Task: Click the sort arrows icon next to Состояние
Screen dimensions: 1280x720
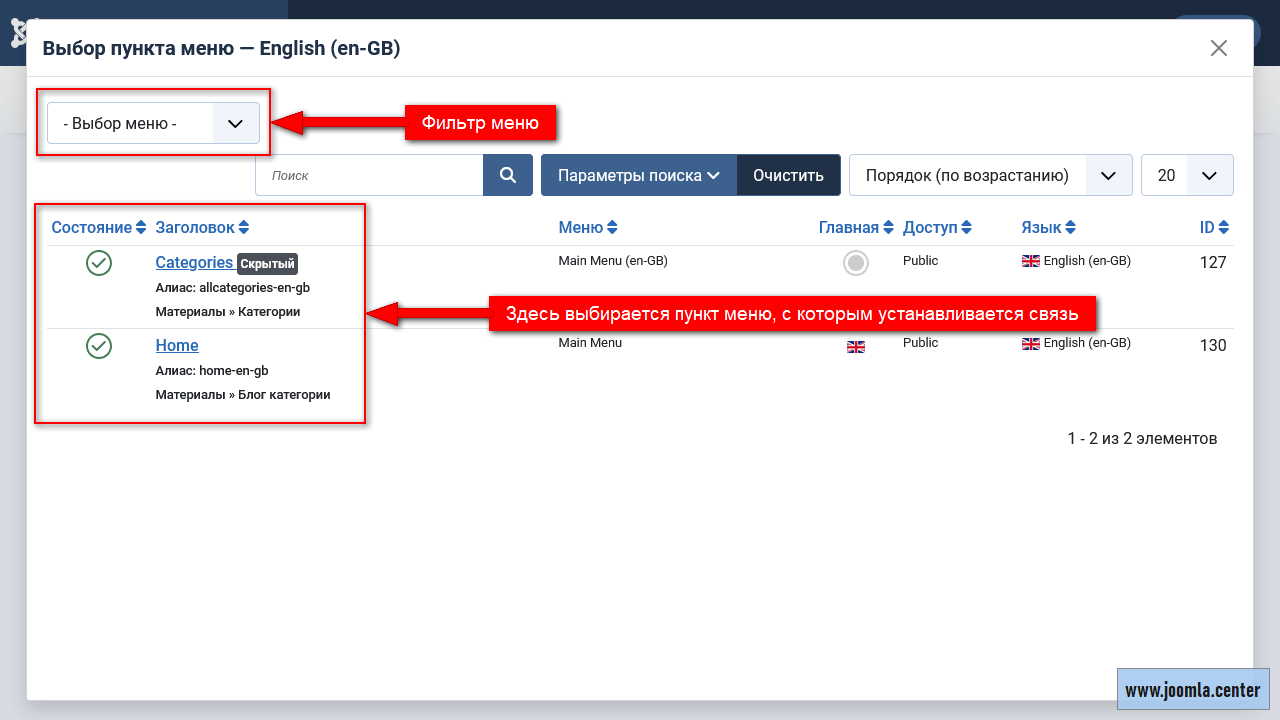Action: click(x=141, y=228)
